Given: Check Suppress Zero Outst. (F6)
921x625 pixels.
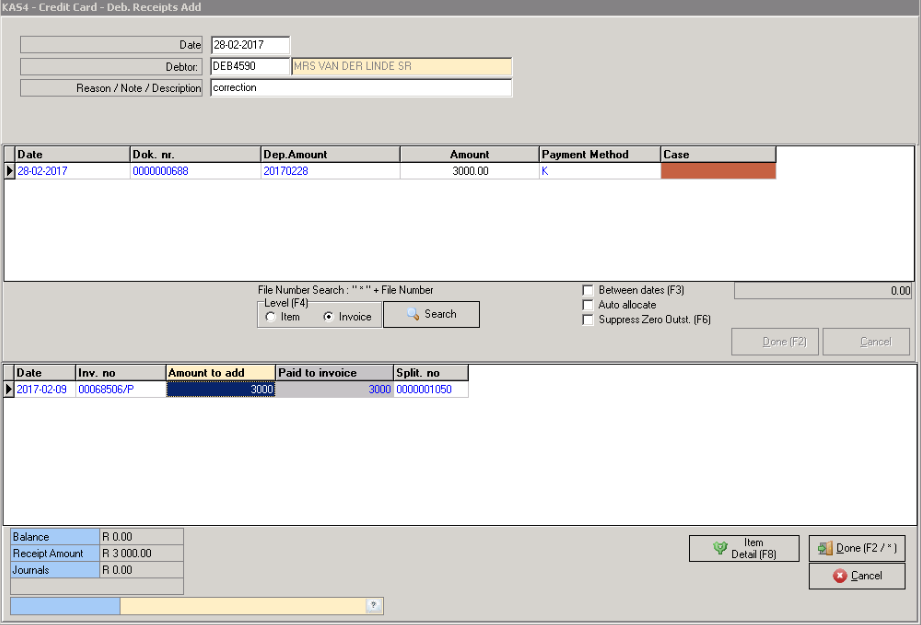Looking at the screenshot, I should point(588,318).
